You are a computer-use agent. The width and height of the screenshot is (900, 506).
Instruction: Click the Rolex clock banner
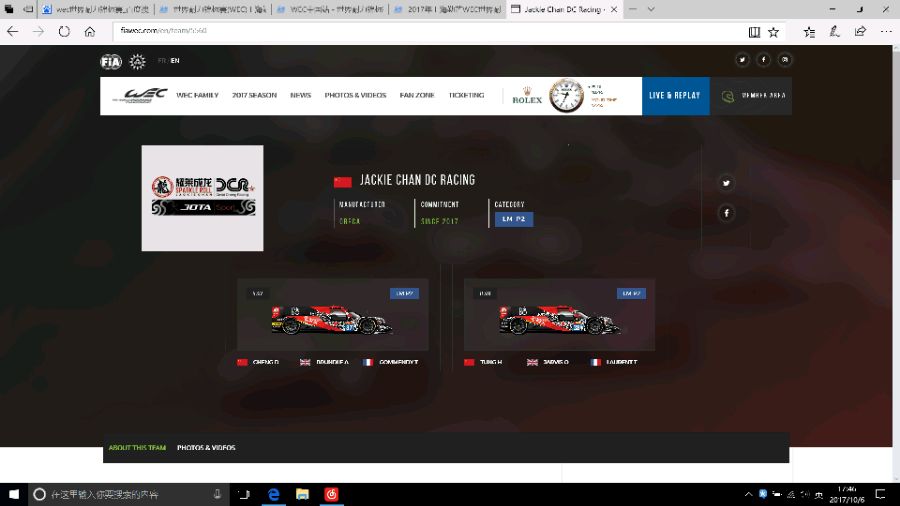tap(565, 96)
